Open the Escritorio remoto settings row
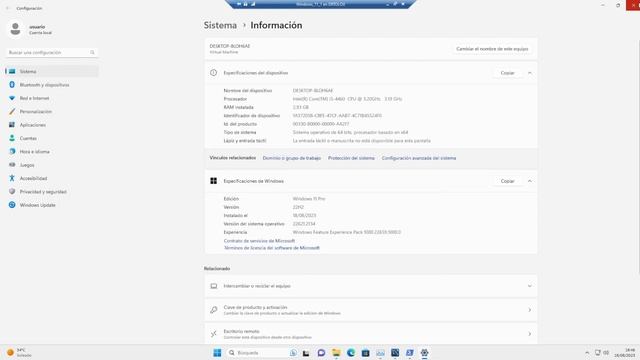Viewport: 640px width, 360px height. click(371, 334)
